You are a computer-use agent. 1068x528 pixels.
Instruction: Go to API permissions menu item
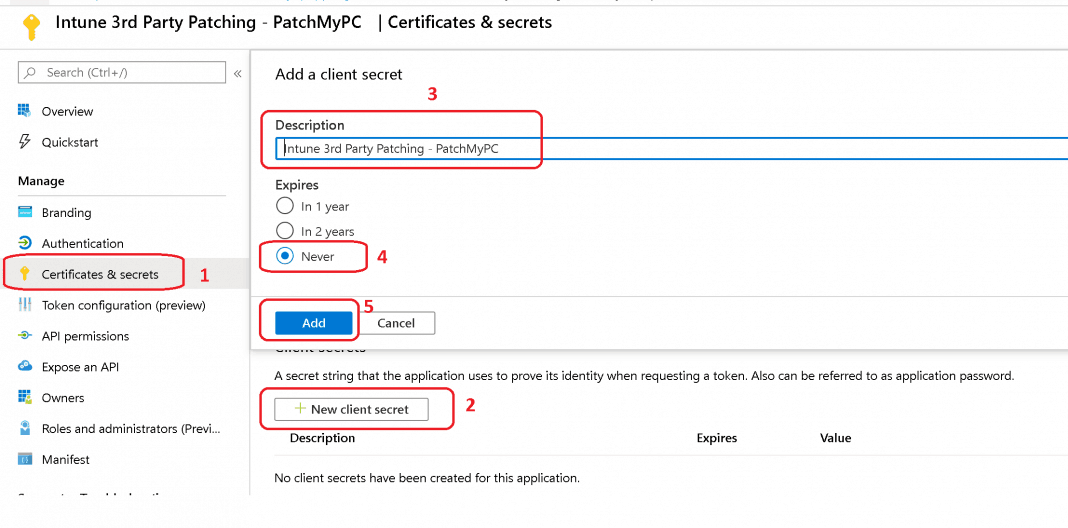click(x=85, y=336)
